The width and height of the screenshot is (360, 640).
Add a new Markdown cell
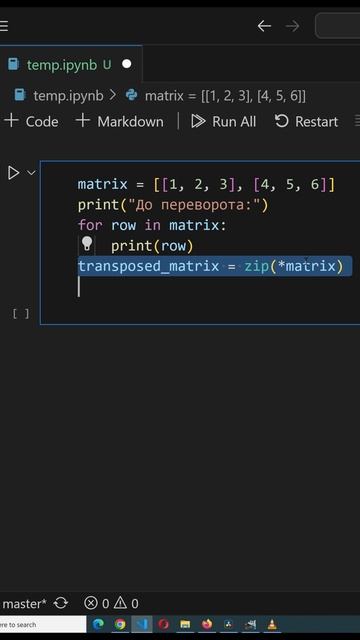[x=120, y=121]
